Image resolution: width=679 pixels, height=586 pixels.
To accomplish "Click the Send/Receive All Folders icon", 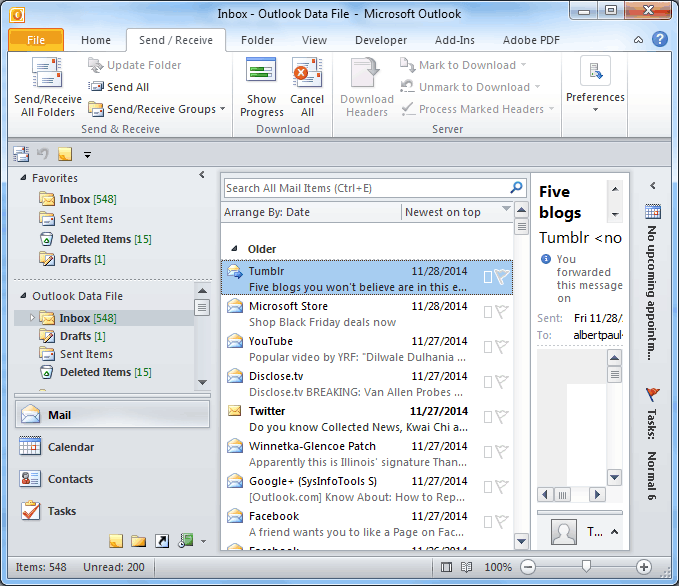I will [x=47, y=73].
